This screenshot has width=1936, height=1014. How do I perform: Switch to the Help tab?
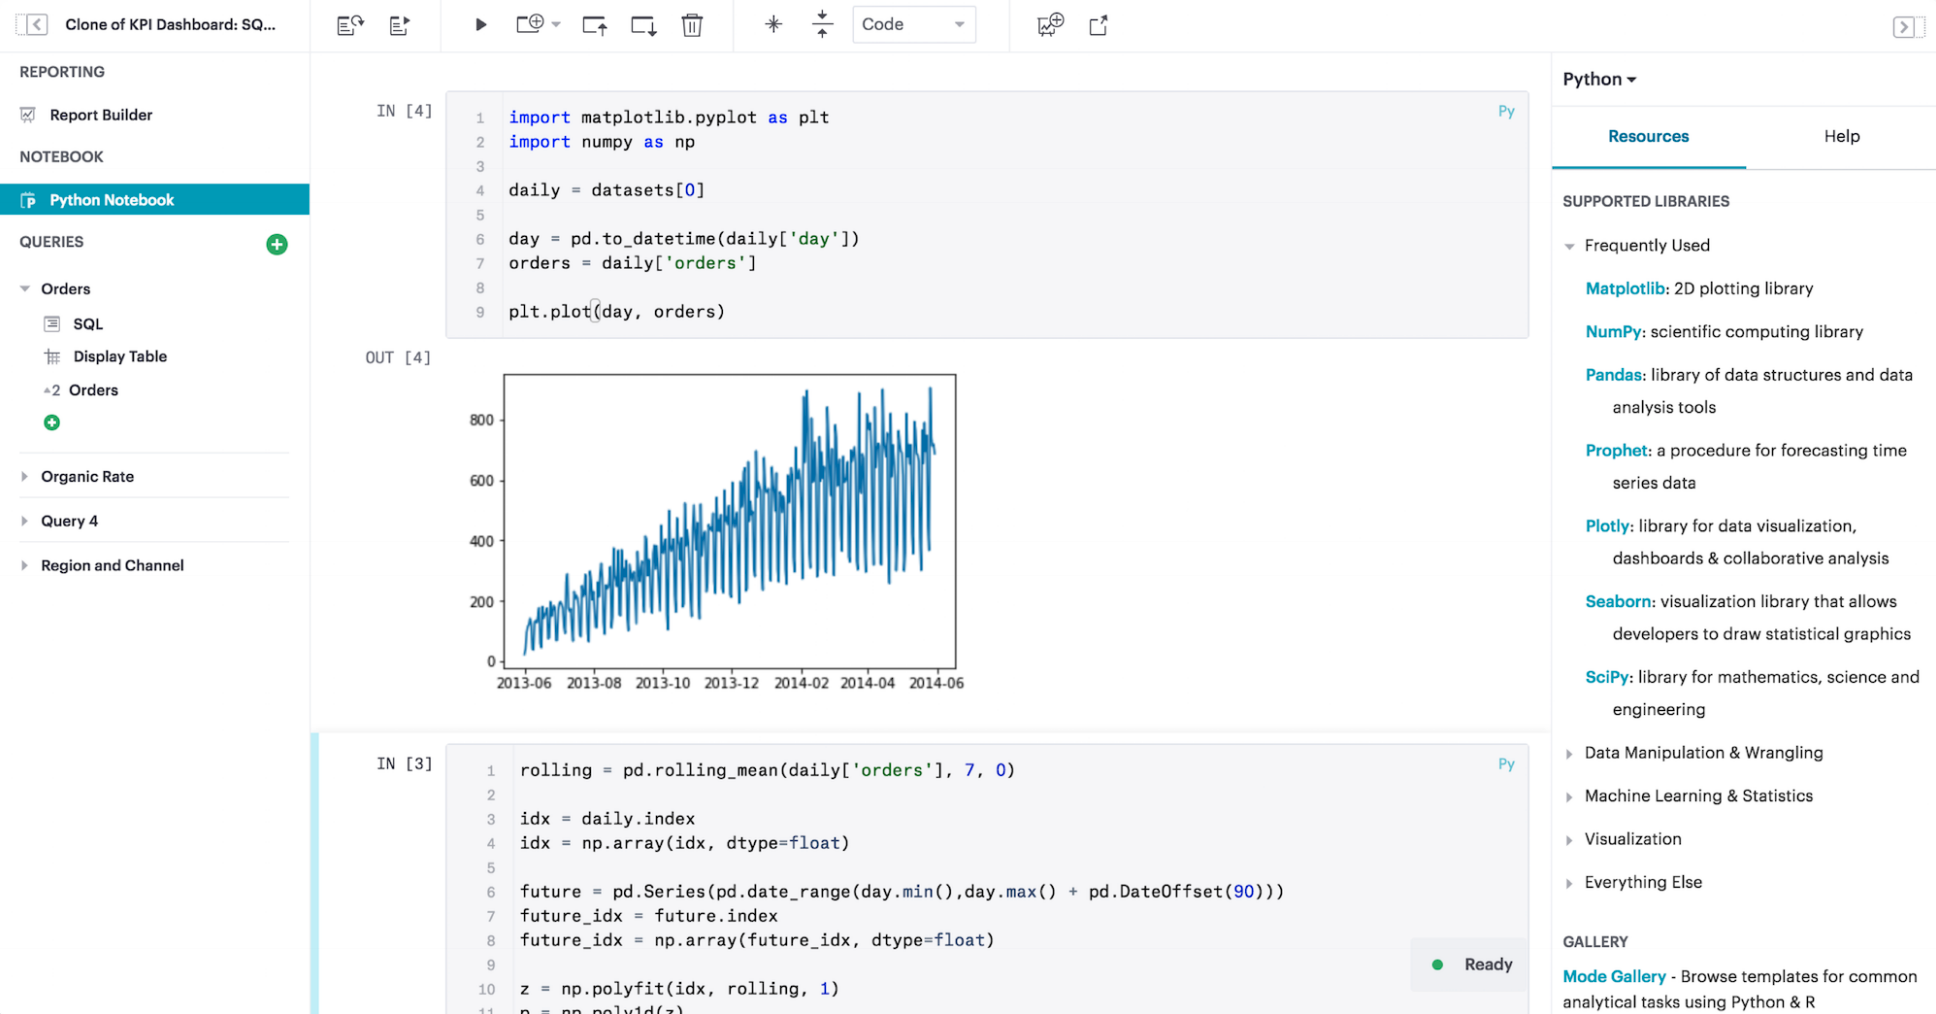(x=1841, y=136)
